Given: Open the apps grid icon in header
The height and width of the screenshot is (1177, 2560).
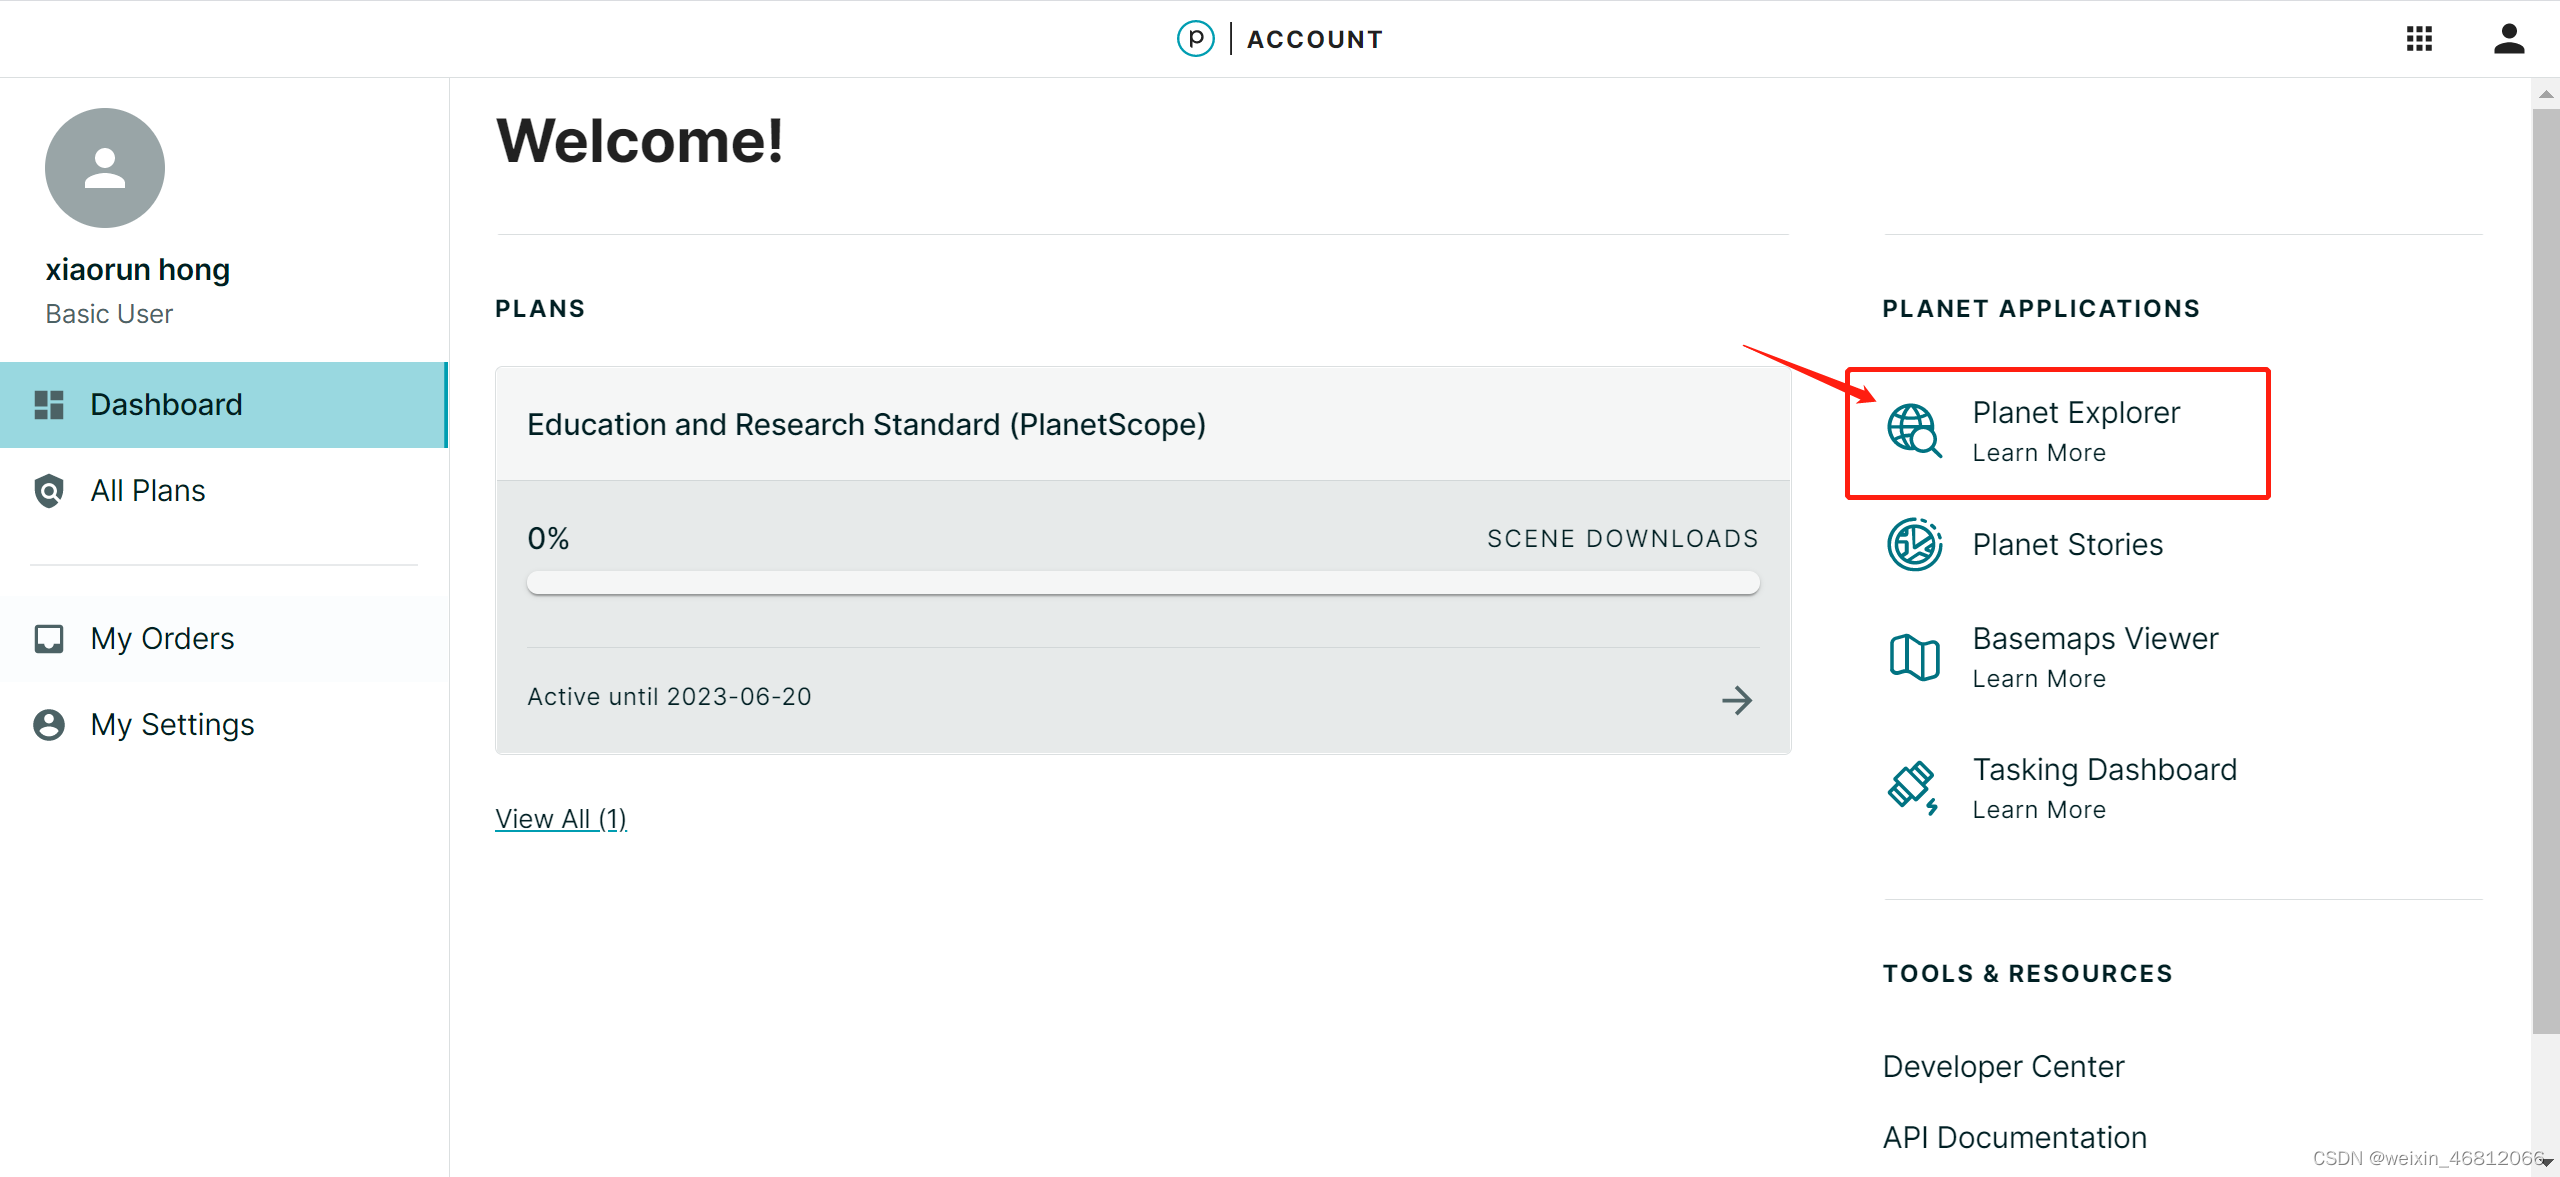Looking at the screenshot, I should click(2419, 39).
